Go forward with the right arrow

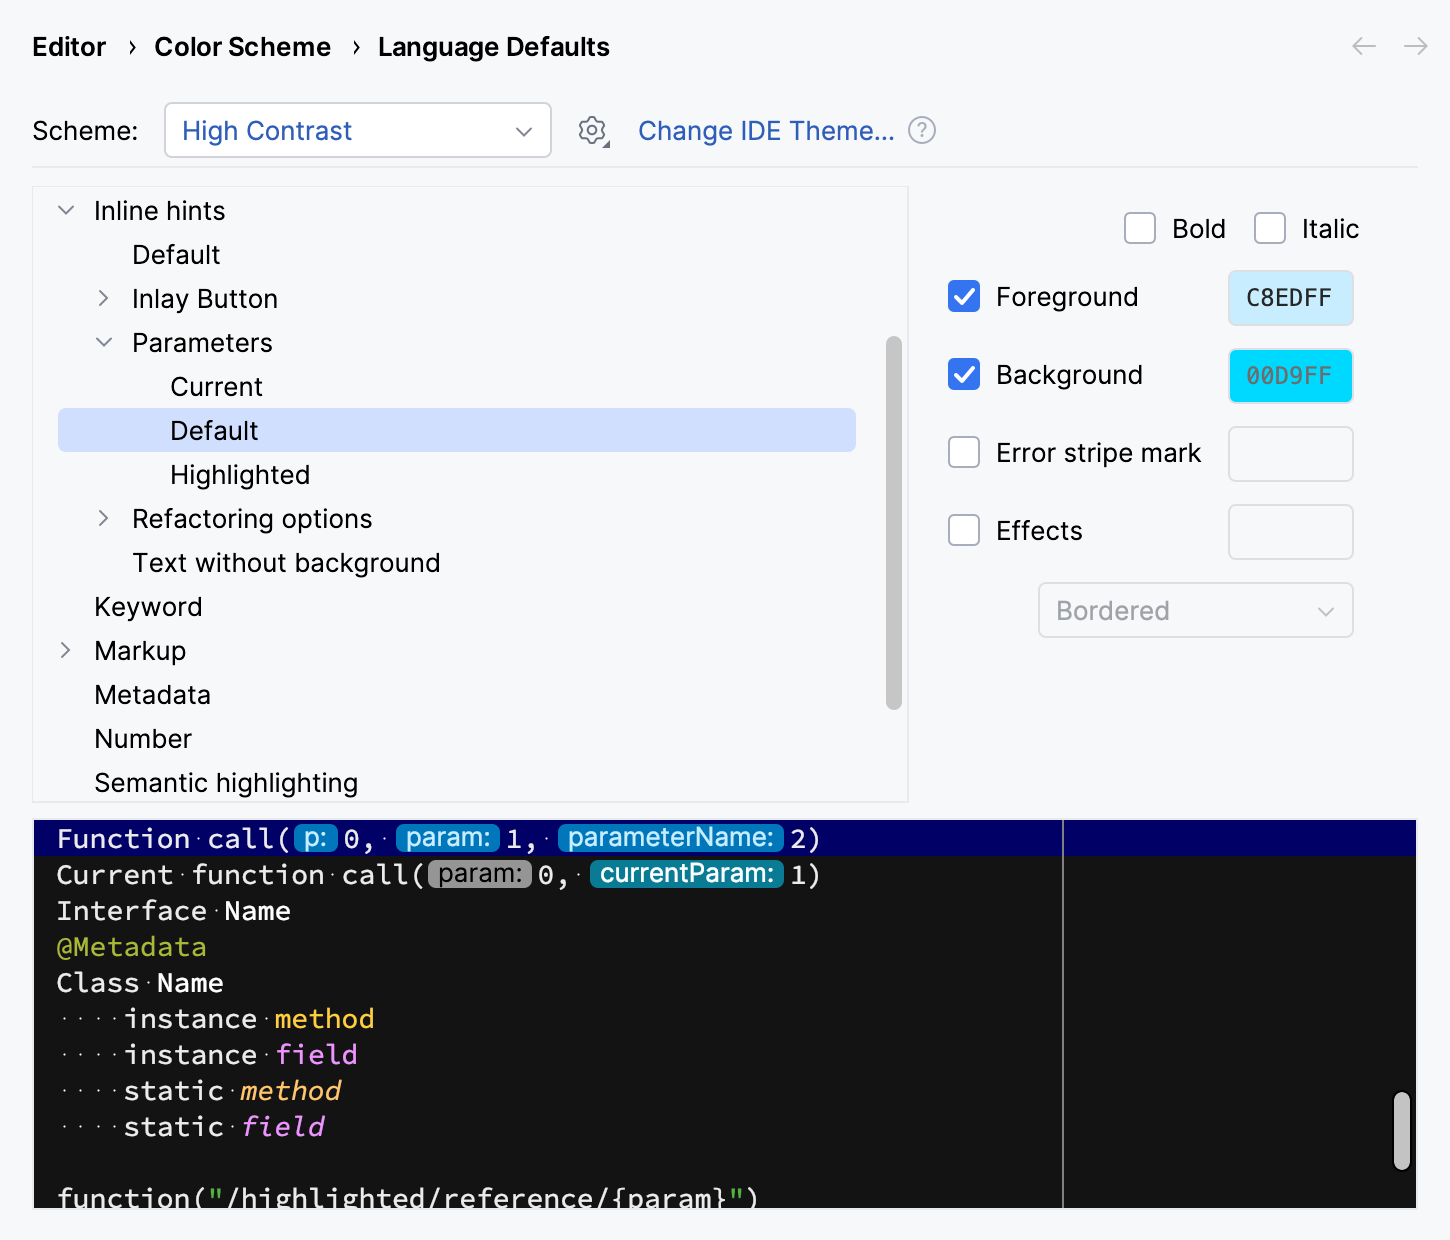coord(1415,46)
